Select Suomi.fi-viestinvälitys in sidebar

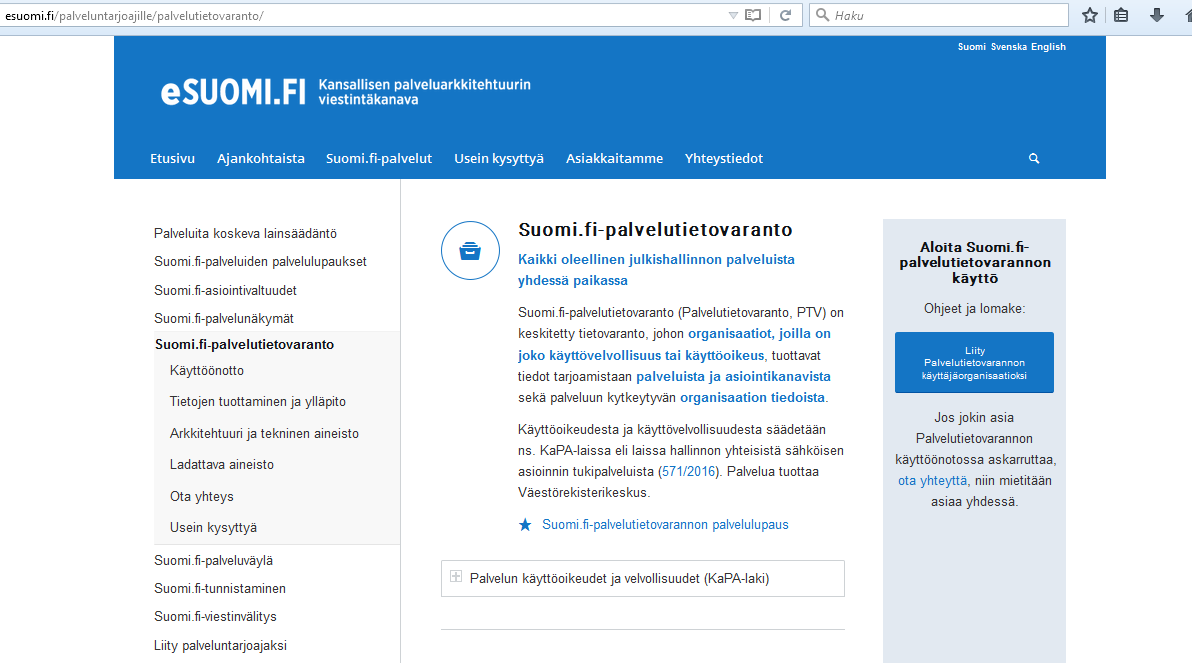pos(215,617)
